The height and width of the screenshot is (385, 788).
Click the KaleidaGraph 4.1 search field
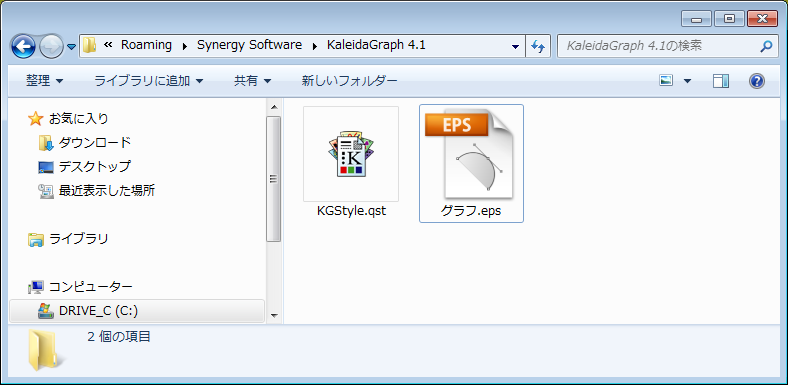pyautogui.click(x=658, y=46)
